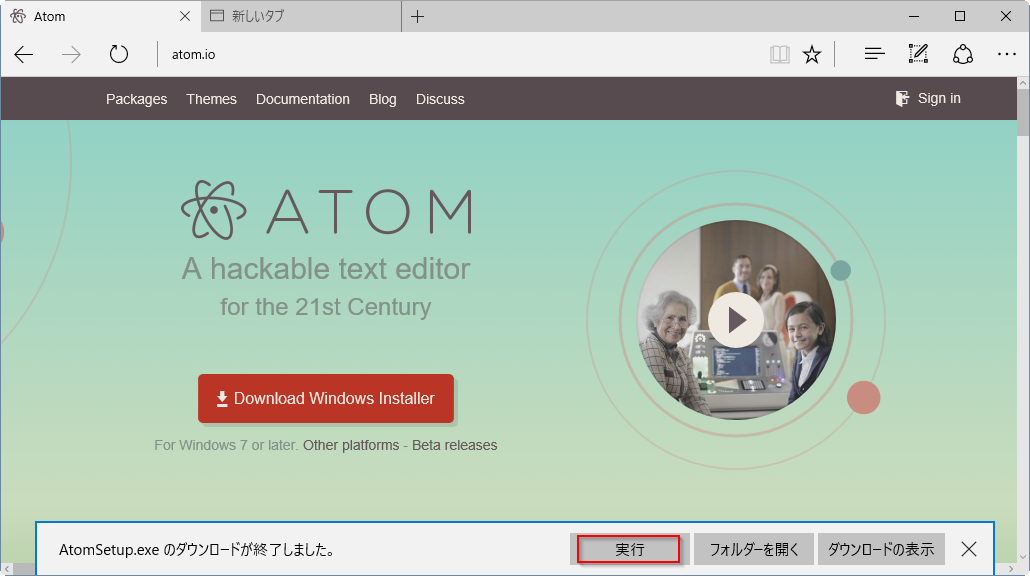Run the download with 実行 button

[x=629, y=549]
